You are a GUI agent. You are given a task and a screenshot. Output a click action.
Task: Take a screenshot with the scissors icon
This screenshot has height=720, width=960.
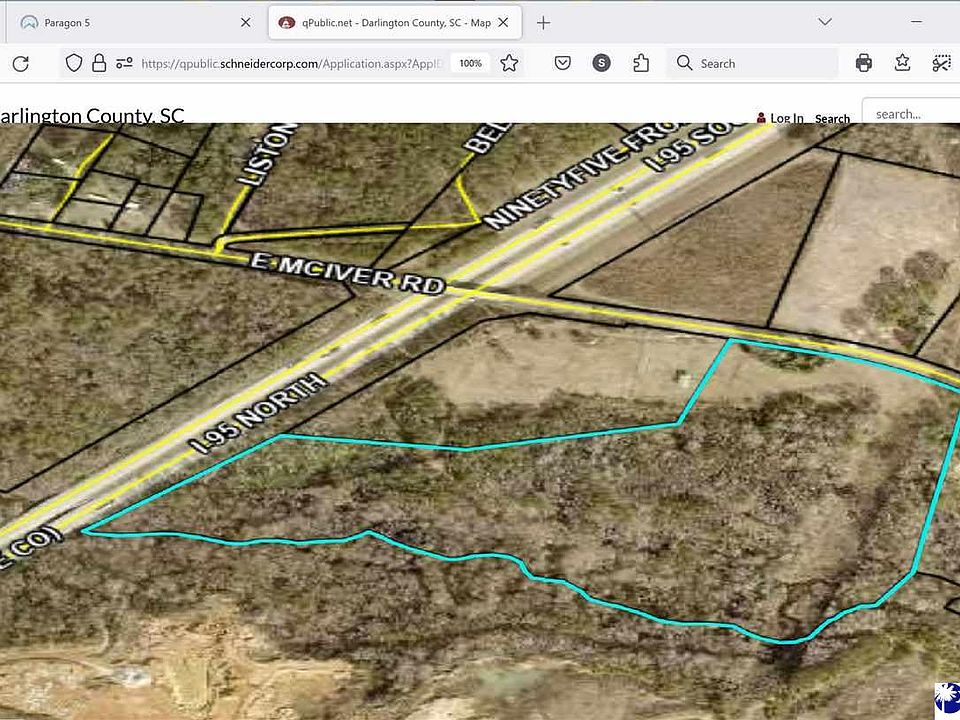pyautogui.click(x=941, y=63)
